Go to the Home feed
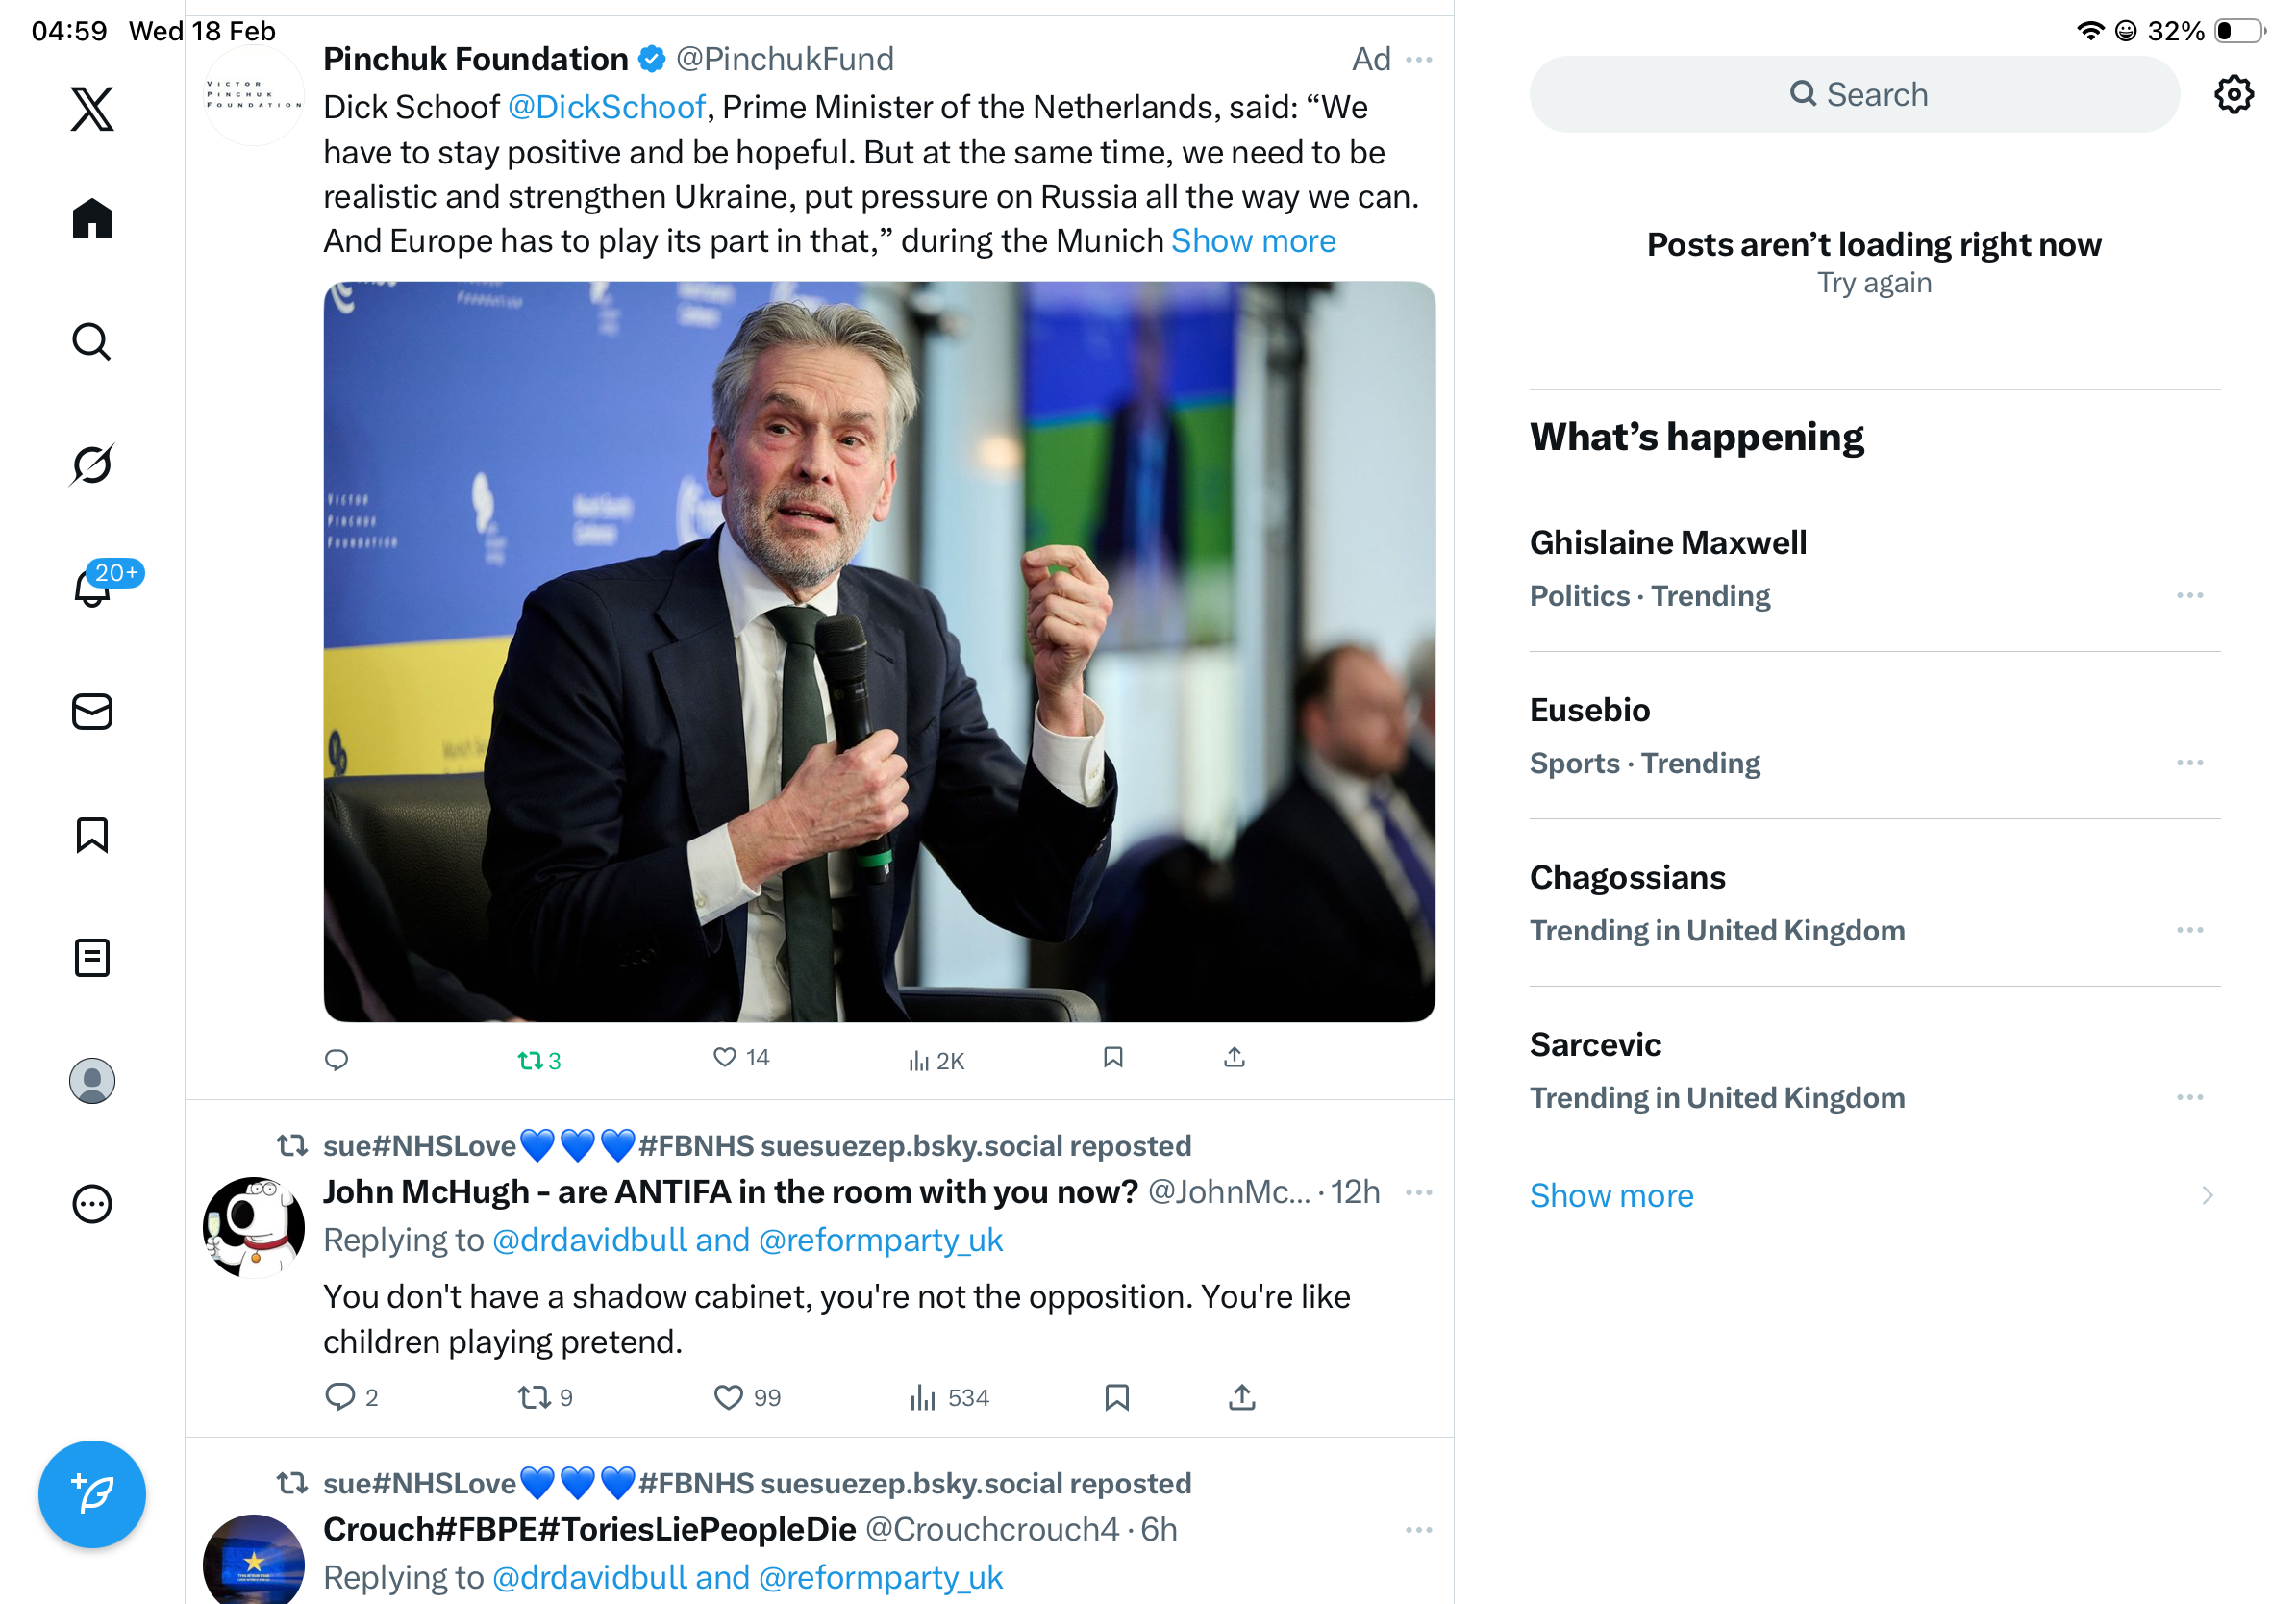The image size is (2296, 1604). (x=92, y=218)
